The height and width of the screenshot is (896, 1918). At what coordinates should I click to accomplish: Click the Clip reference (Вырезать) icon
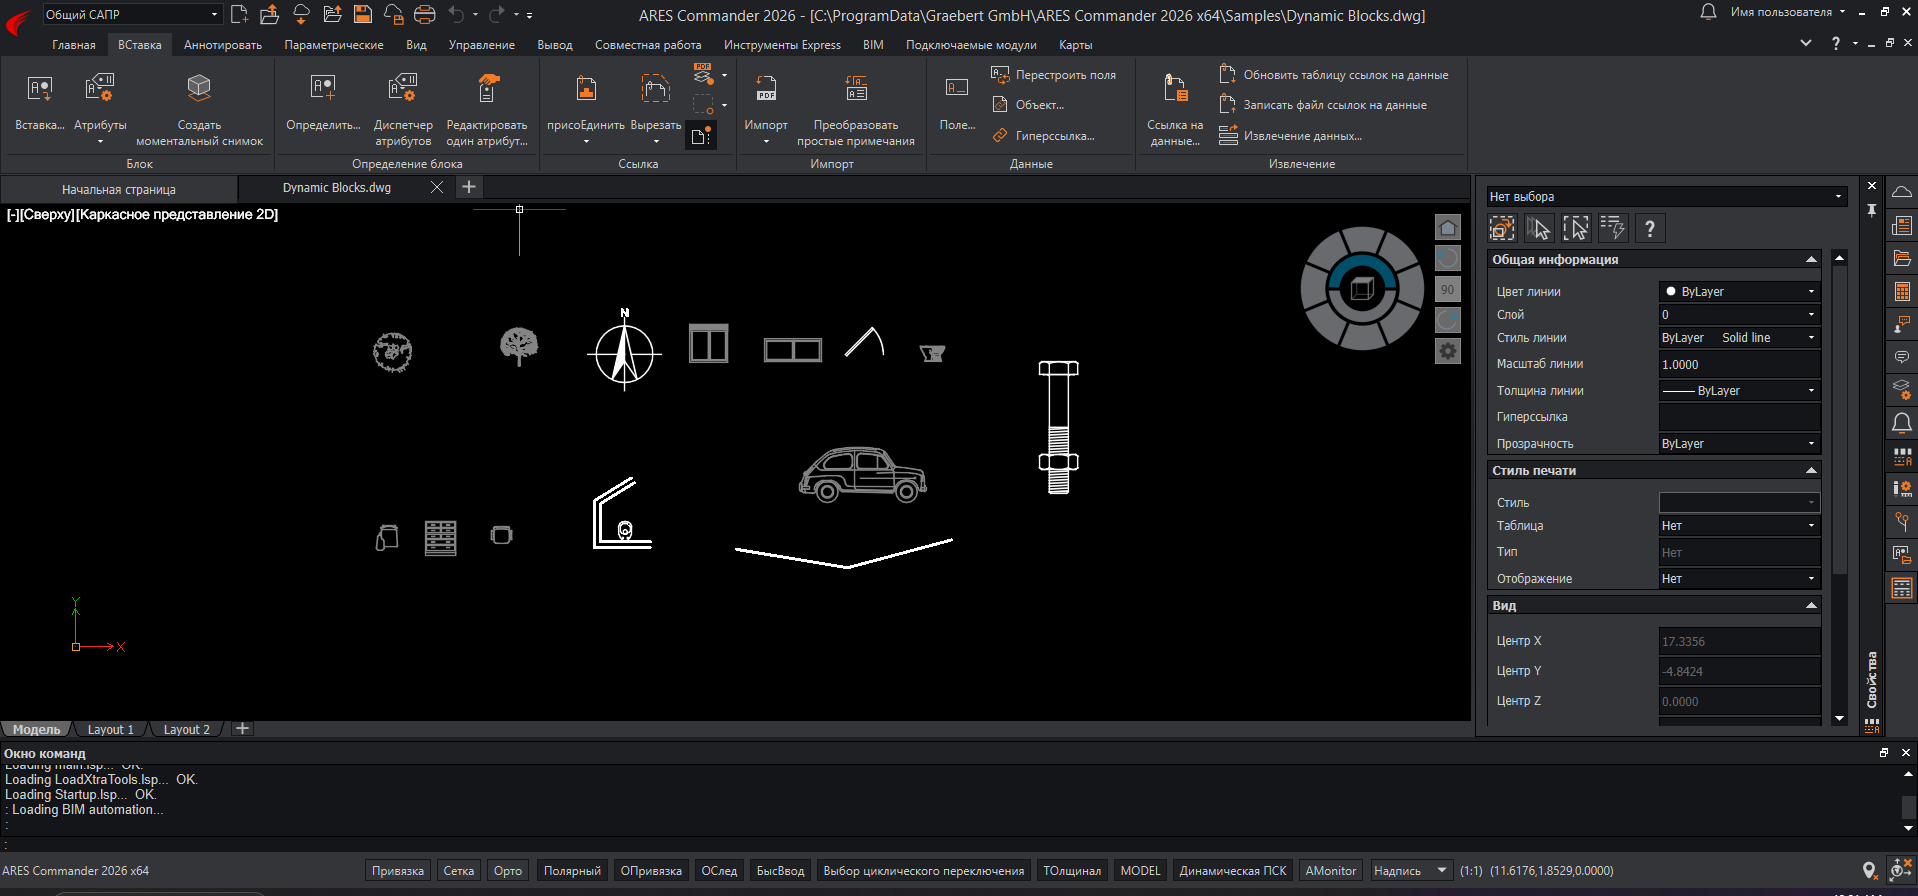coord(655,90)
